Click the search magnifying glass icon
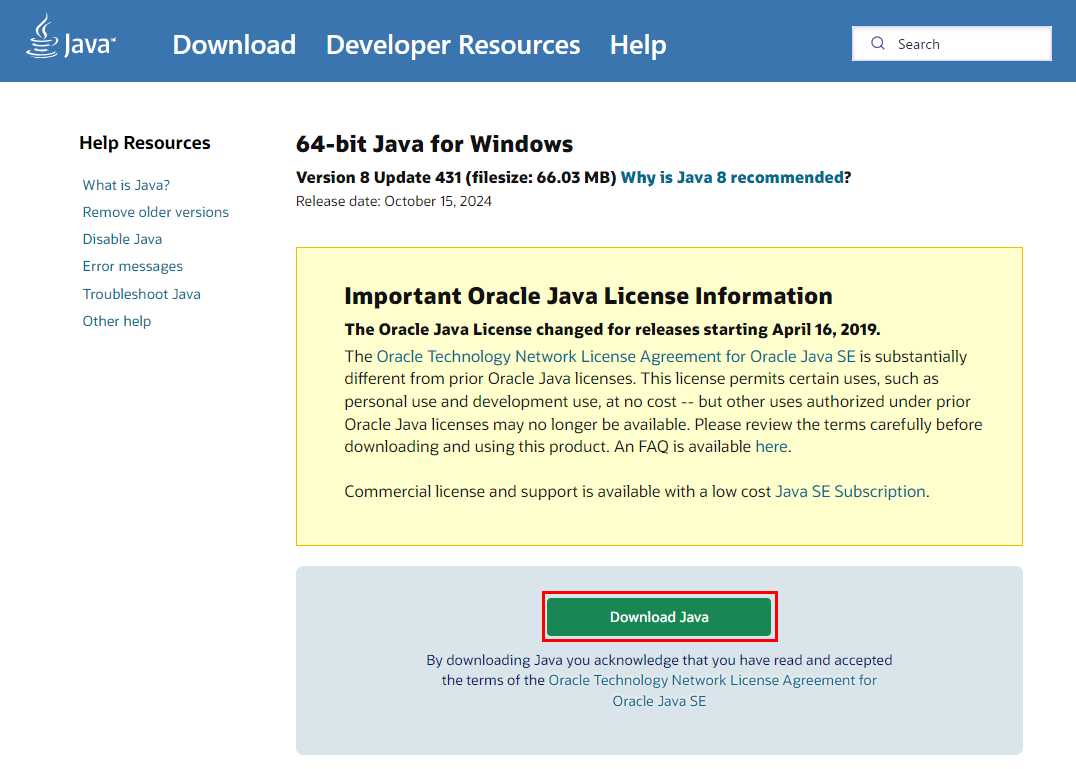Screen dimensions: 1076x769 click(x=878, y=44)
